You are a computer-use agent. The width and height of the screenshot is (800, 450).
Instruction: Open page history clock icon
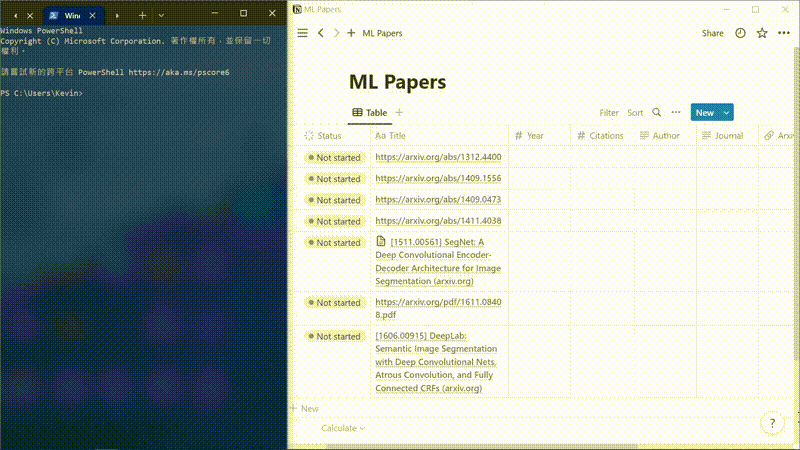[740, 33]
